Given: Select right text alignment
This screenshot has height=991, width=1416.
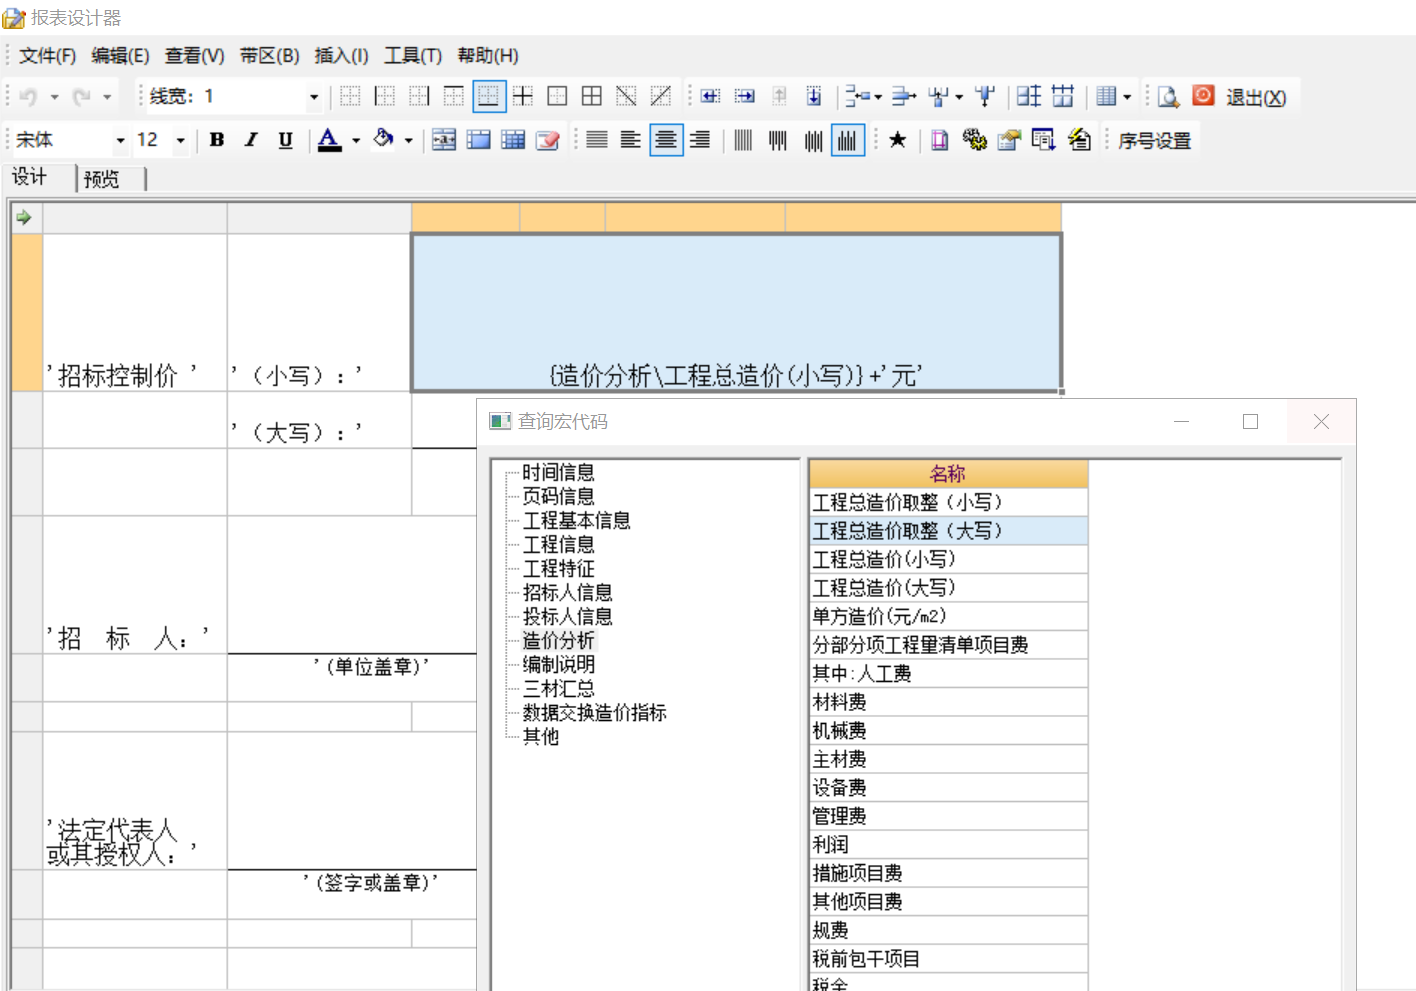Looking at the screenshot, I should click(700, 140).
